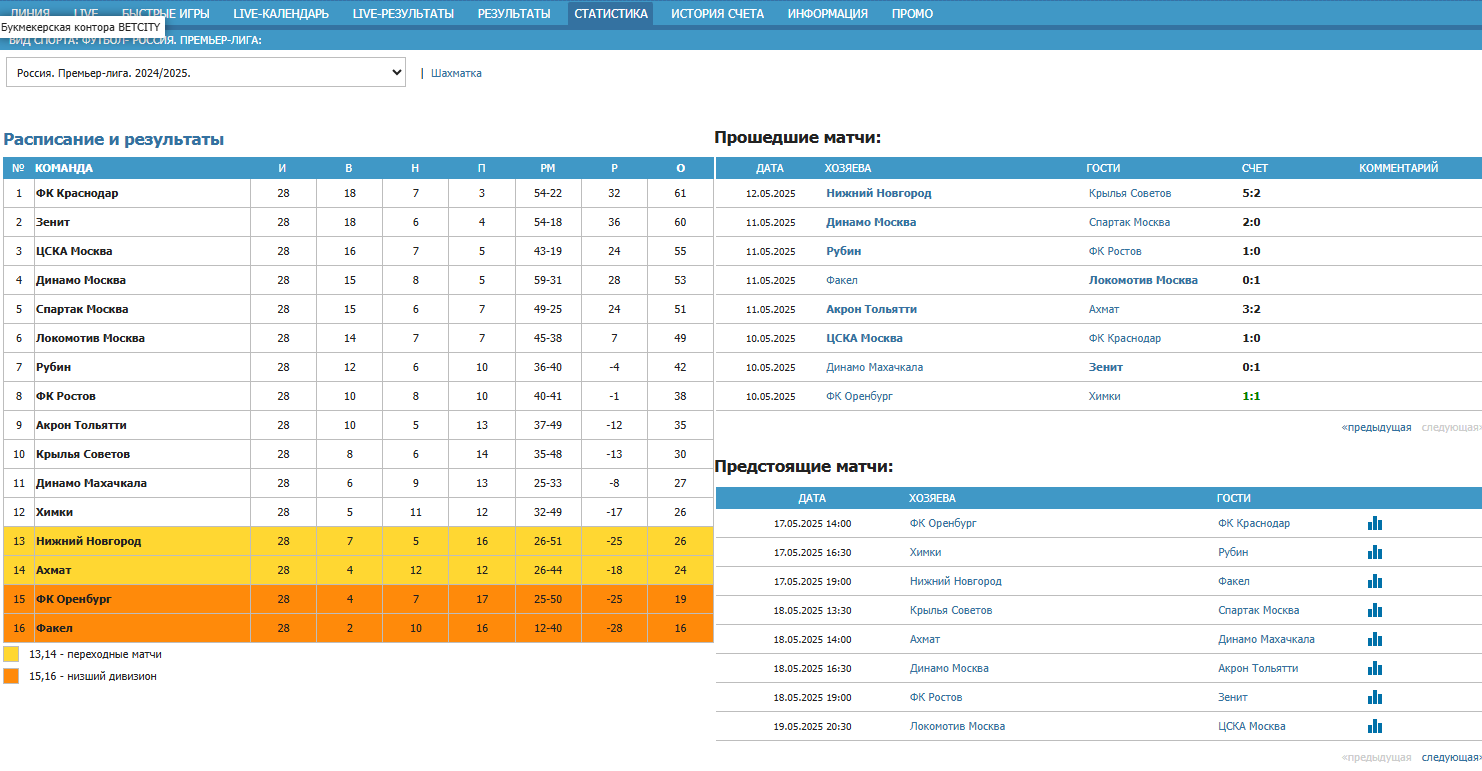
Task: Click stats icon for Динамо Москва vs Акрон
Action: pyautogui.click(x=1375, y=668)
